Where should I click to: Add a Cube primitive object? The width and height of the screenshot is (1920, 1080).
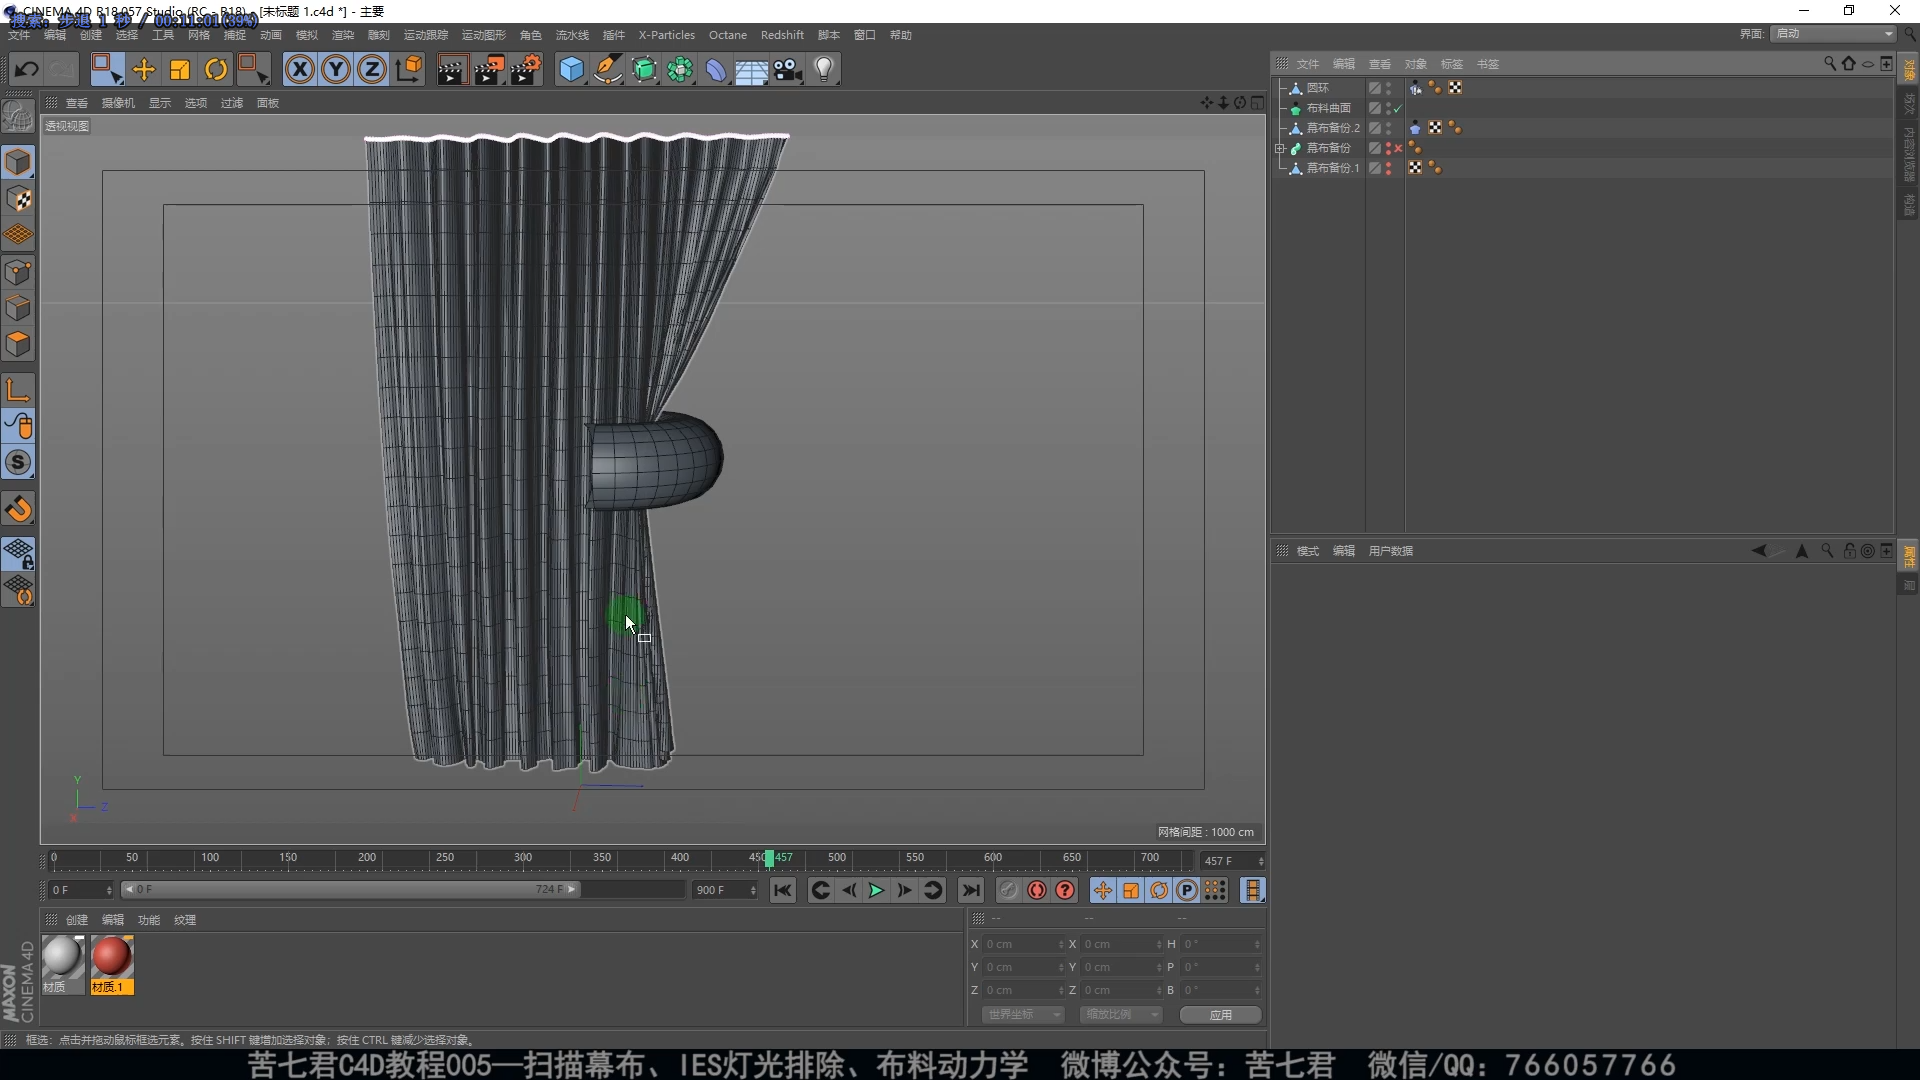coord(571,69)
